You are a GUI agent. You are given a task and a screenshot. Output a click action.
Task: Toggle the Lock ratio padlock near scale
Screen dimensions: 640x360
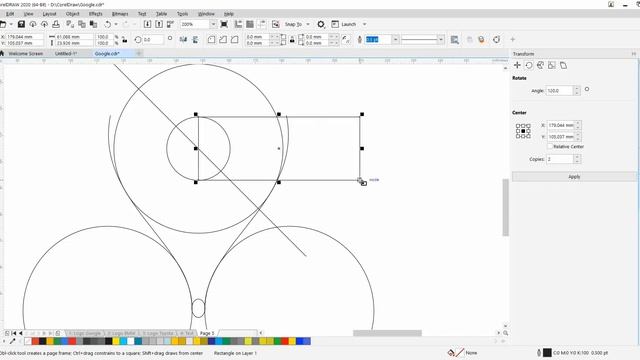124,40
